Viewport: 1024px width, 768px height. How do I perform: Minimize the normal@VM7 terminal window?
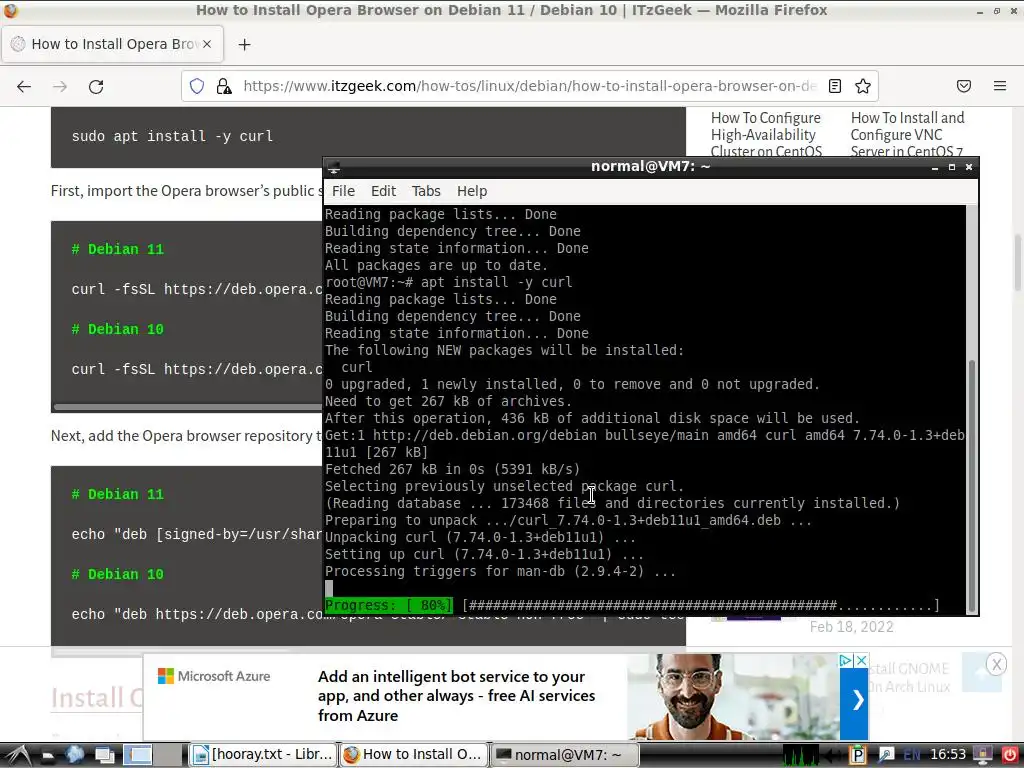tap(935, 167)
